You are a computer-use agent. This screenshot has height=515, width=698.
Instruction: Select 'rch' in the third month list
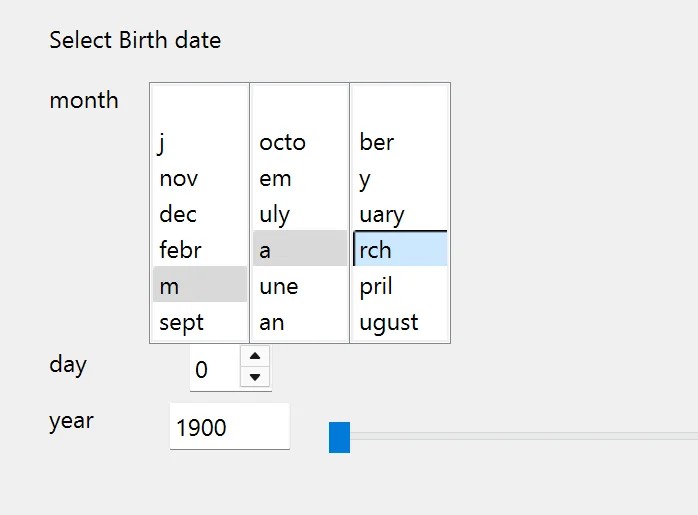[399, 250]
